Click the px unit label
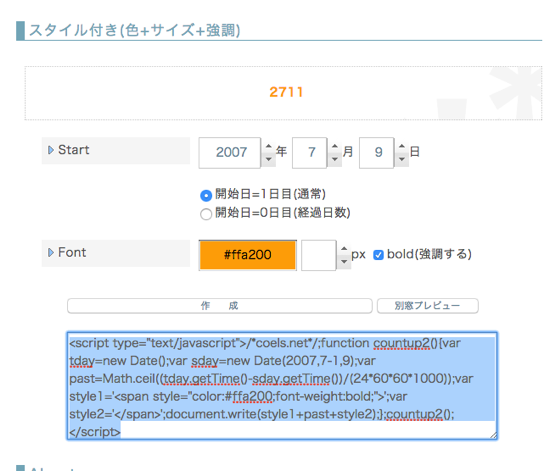The width and height of the screenshot is (550, 471). click(x=358, y=255)
